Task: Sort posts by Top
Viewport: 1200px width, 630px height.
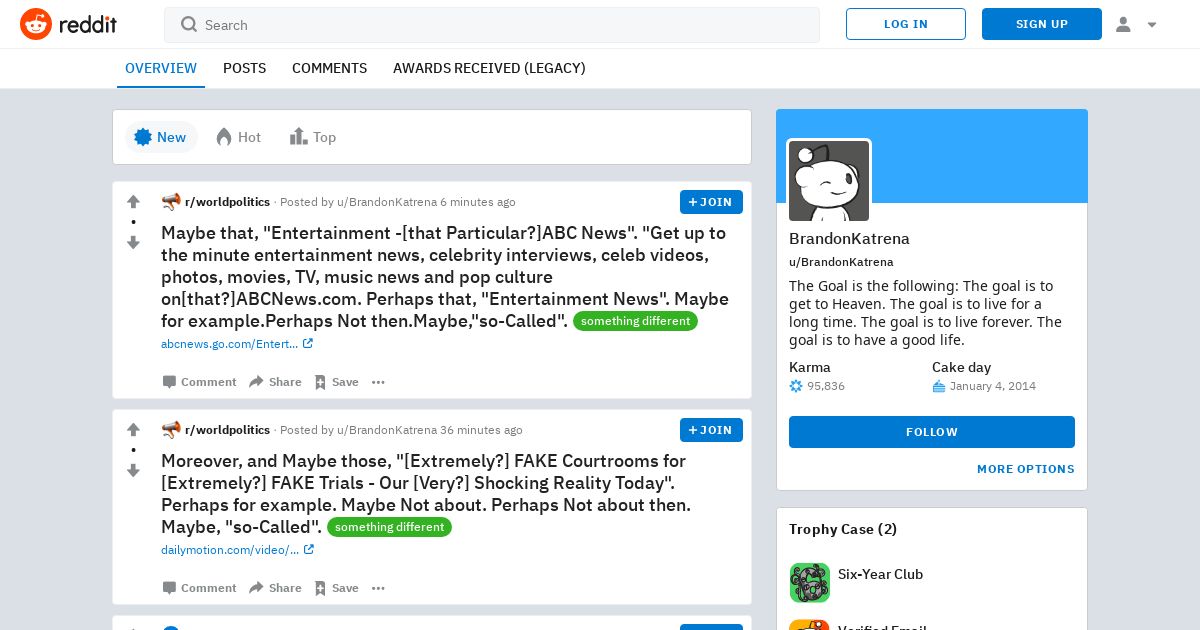Action: [313, 137]
